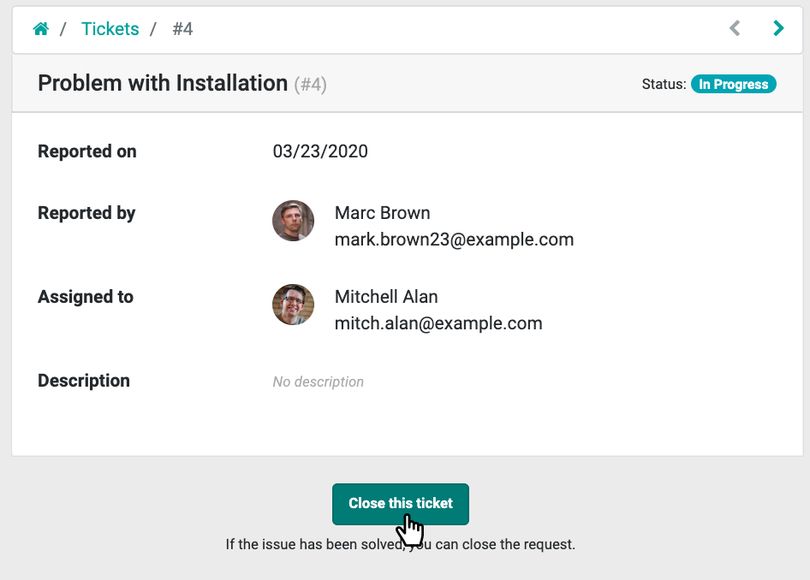The height and width of the screenshot is (580, 810).
Task: Click the reporter email mark.brown23@example.com
Action: click(454, 239)
